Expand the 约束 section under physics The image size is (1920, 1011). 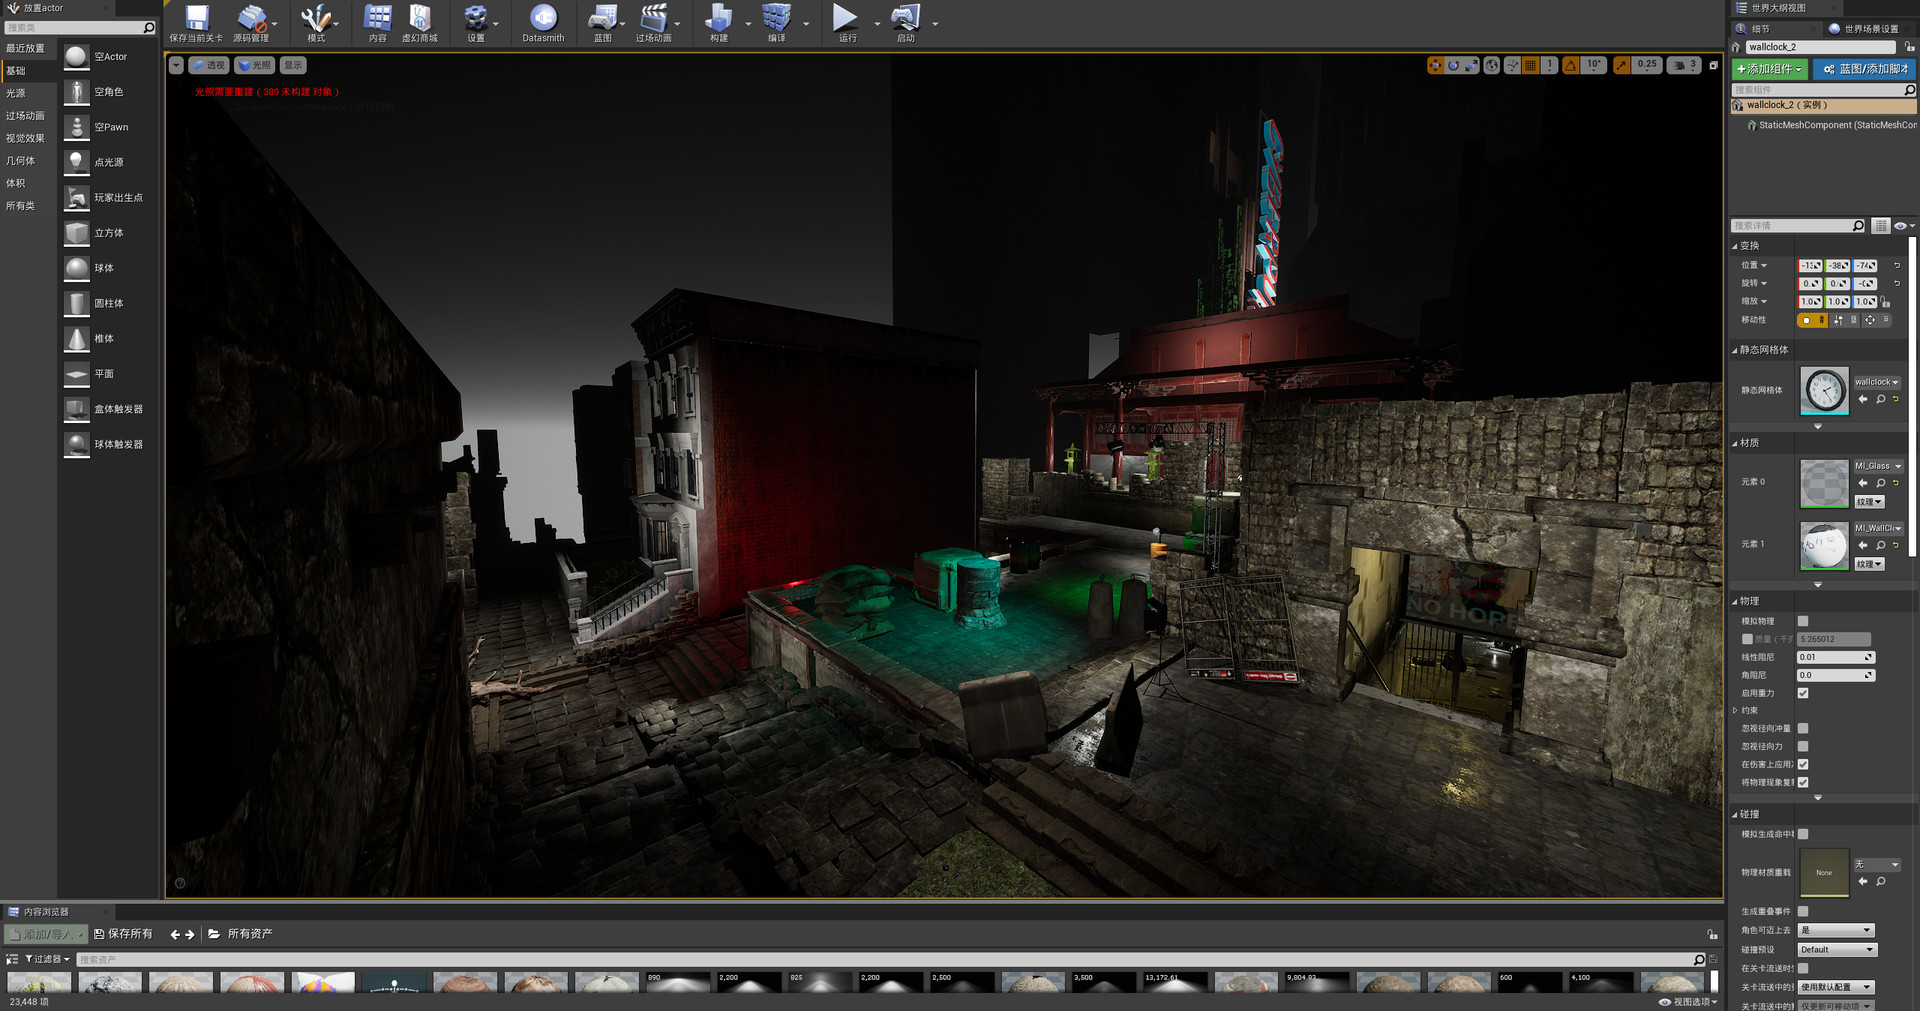(1735, 710)
